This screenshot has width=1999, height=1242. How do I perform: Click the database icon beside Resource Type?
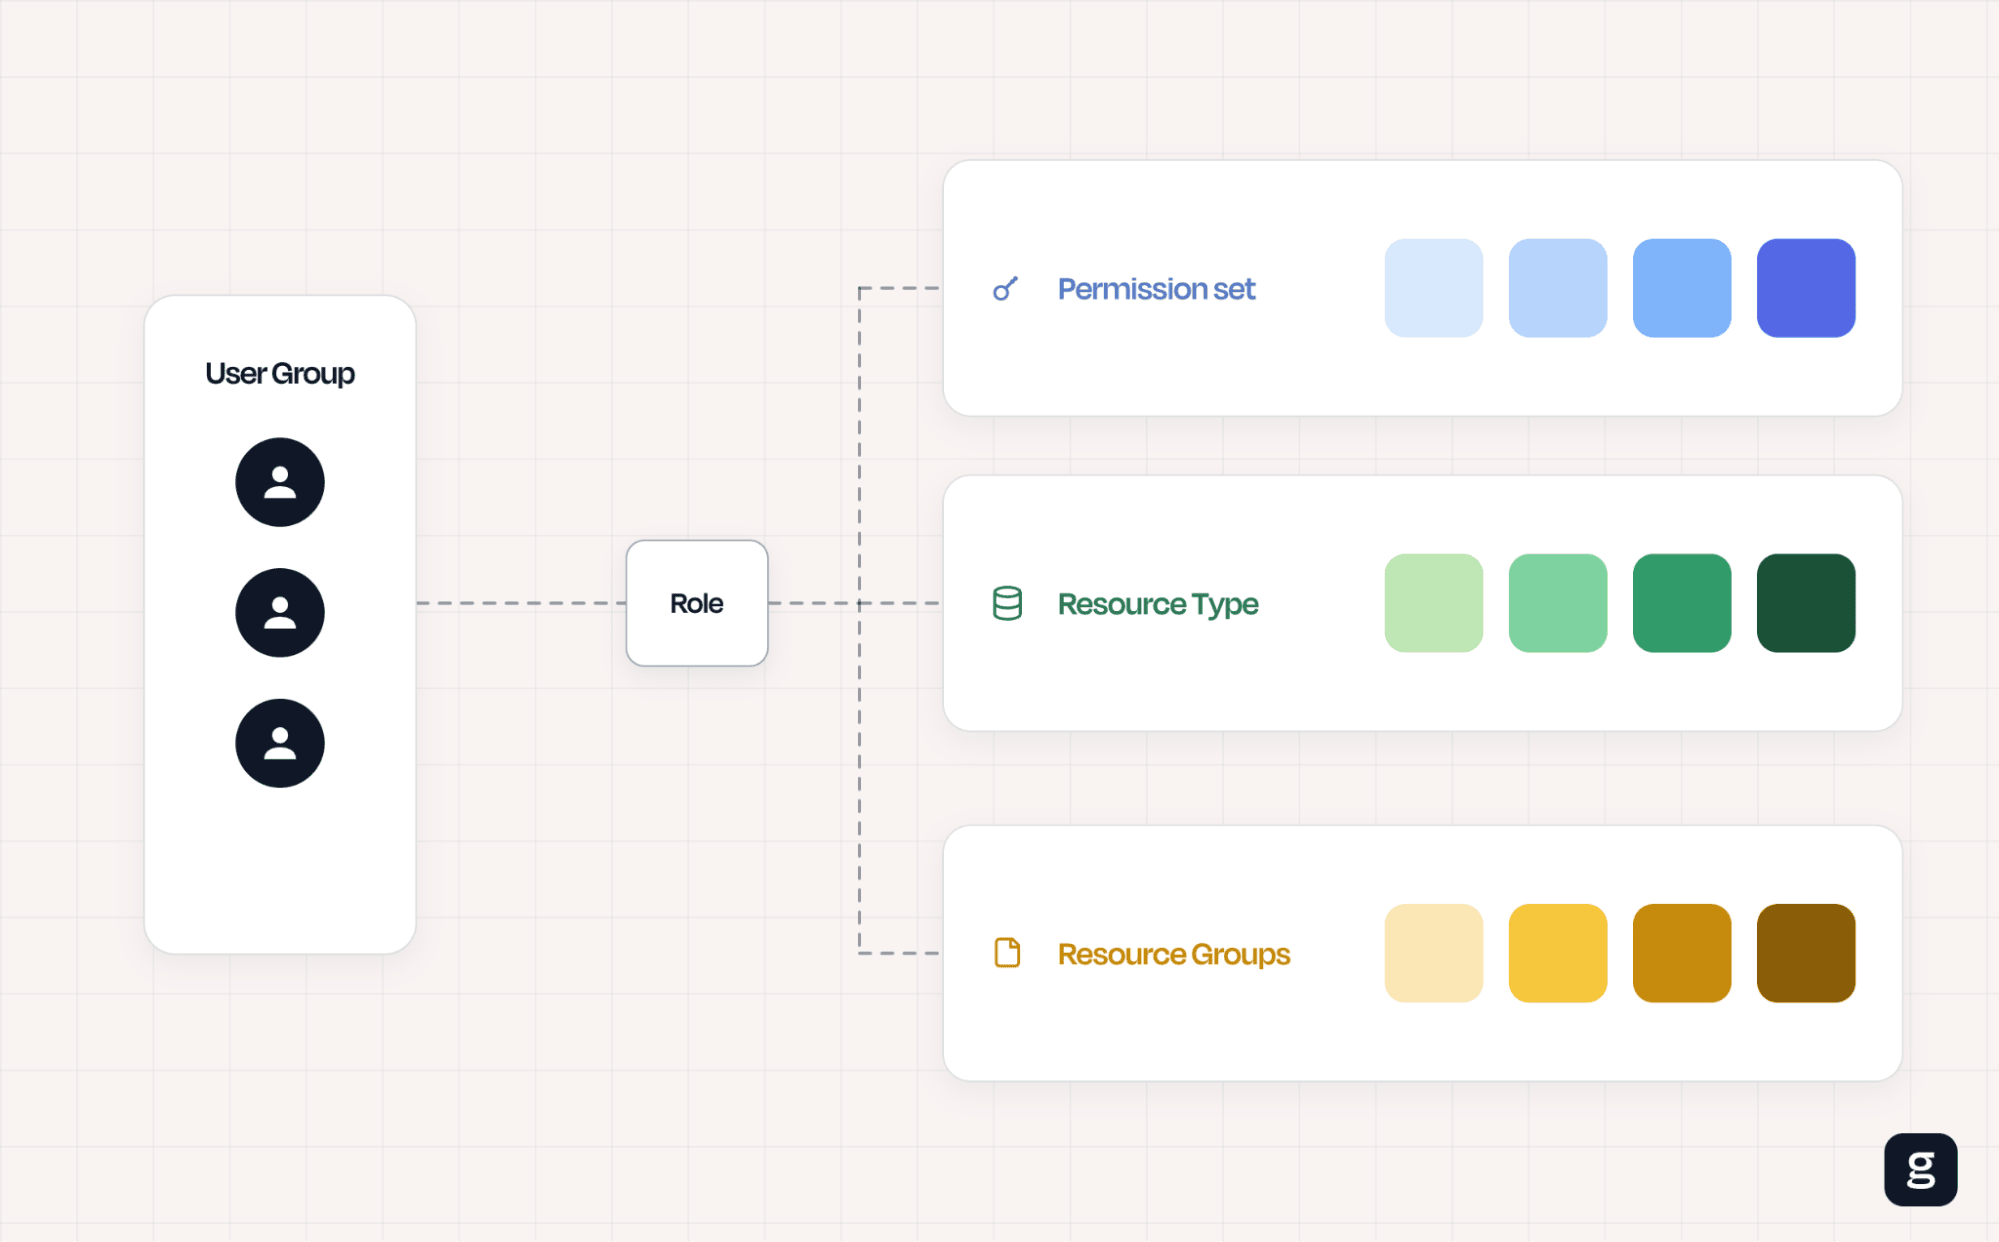coord(1007,603)
